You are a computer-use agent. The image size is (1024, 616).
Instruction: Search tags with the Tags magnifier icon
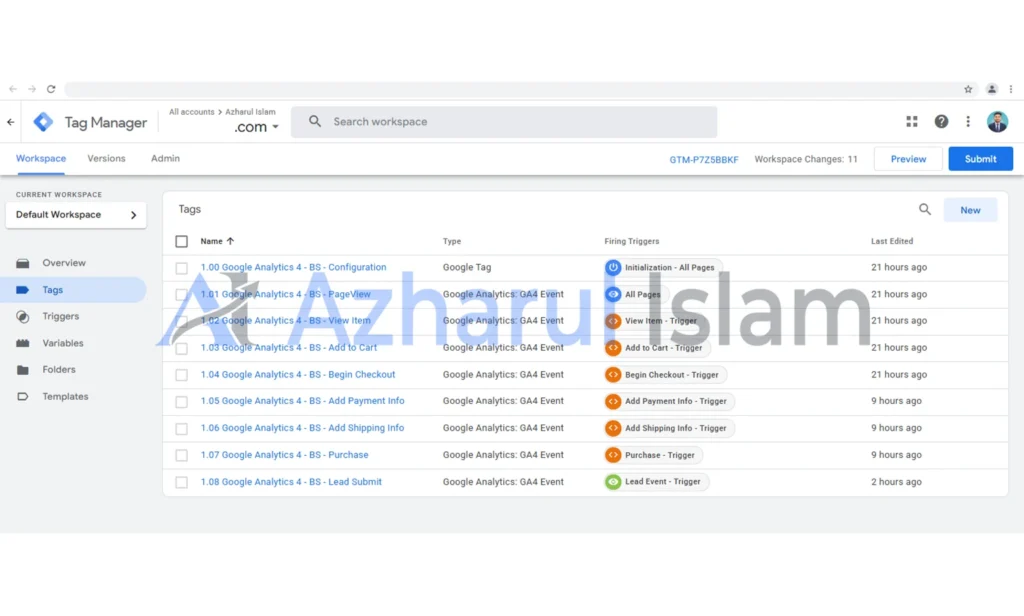(925, 210)
